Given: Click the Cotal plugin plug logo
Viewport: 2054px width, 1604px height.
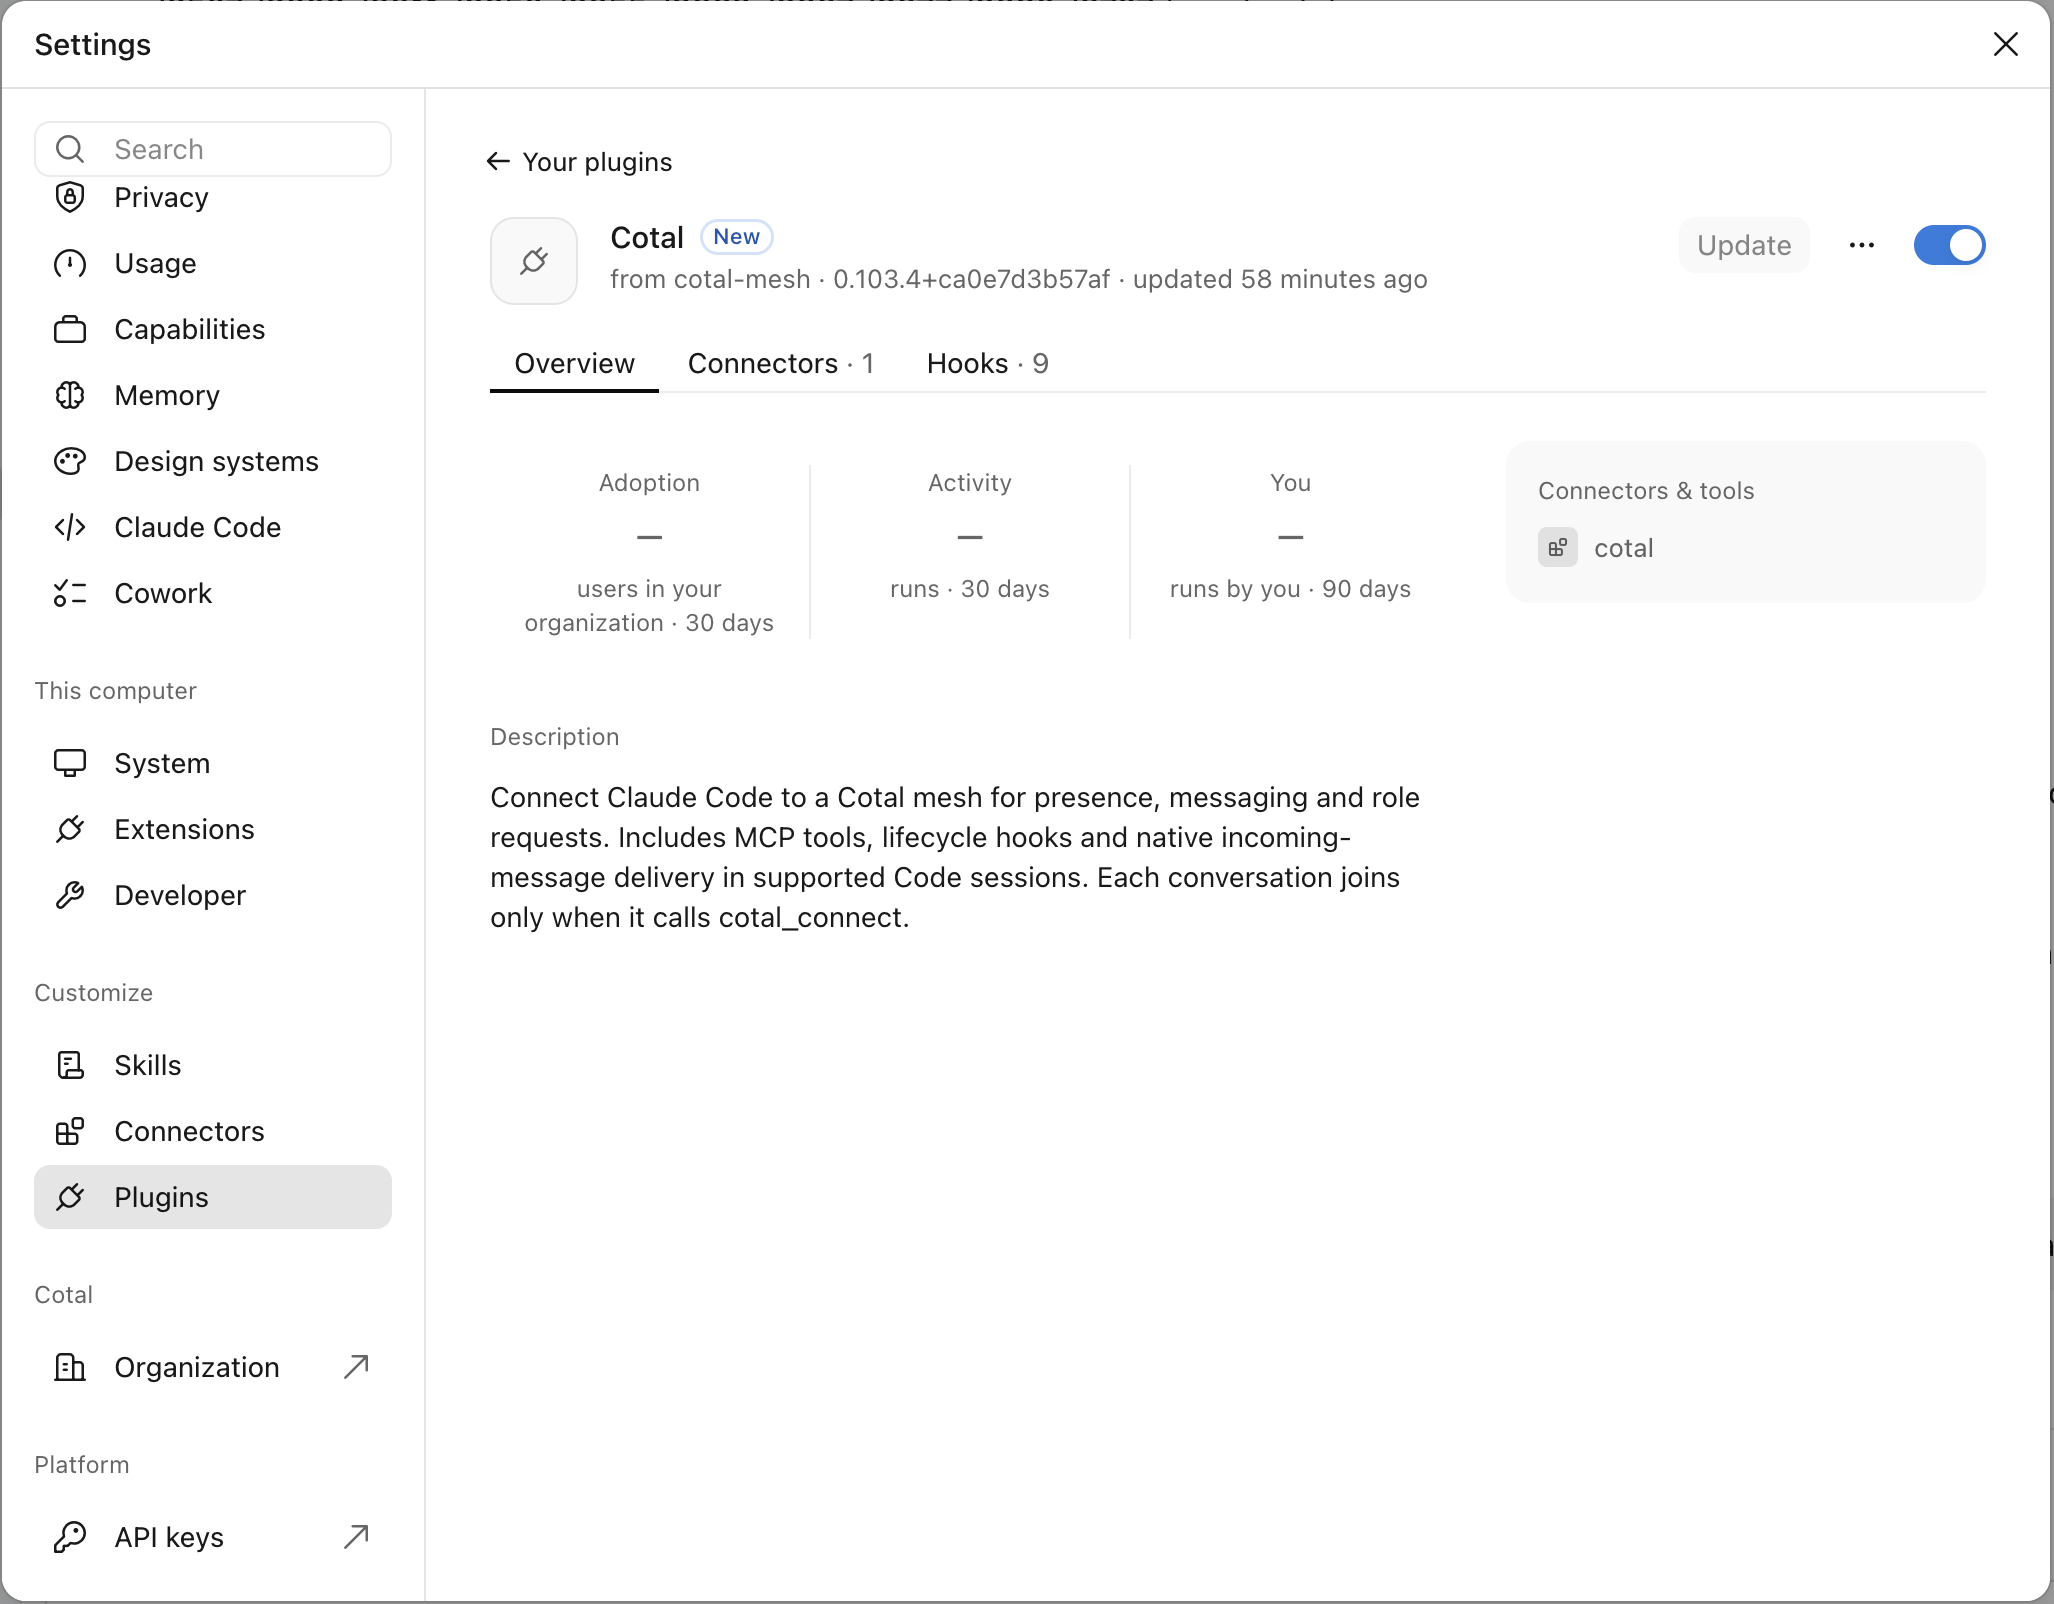Looking at the screenshot, I should pyautogui.click(x=534, y=261).
